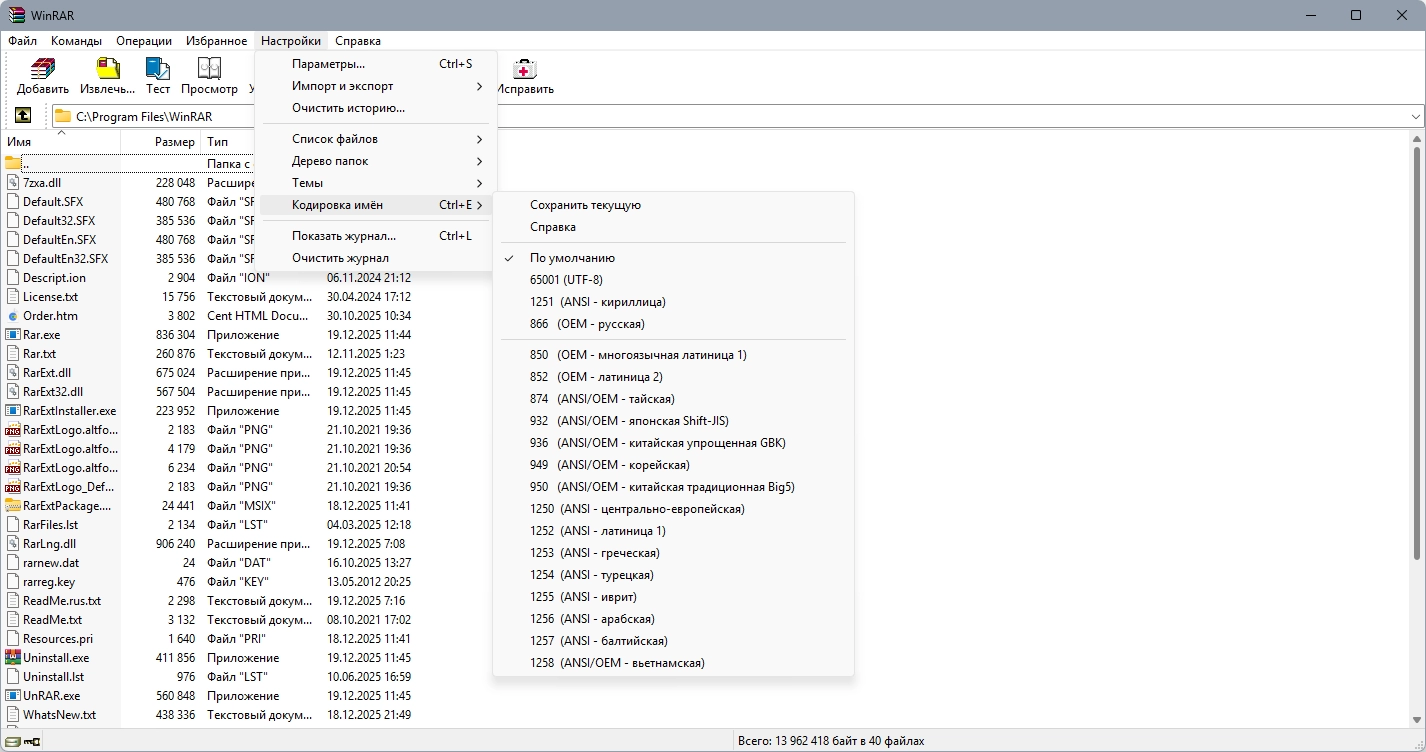
Task: Open the Операции menu
Action: click(144, 41)
